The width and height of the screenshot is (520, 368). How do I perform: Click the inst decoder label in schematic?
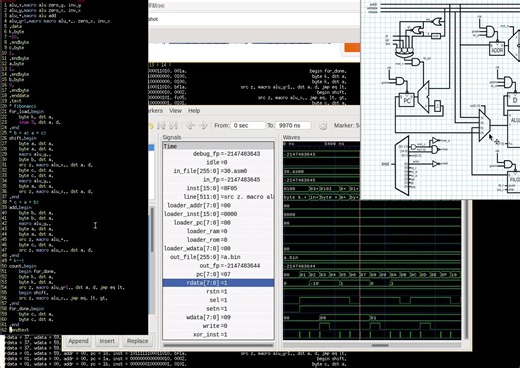385,164
